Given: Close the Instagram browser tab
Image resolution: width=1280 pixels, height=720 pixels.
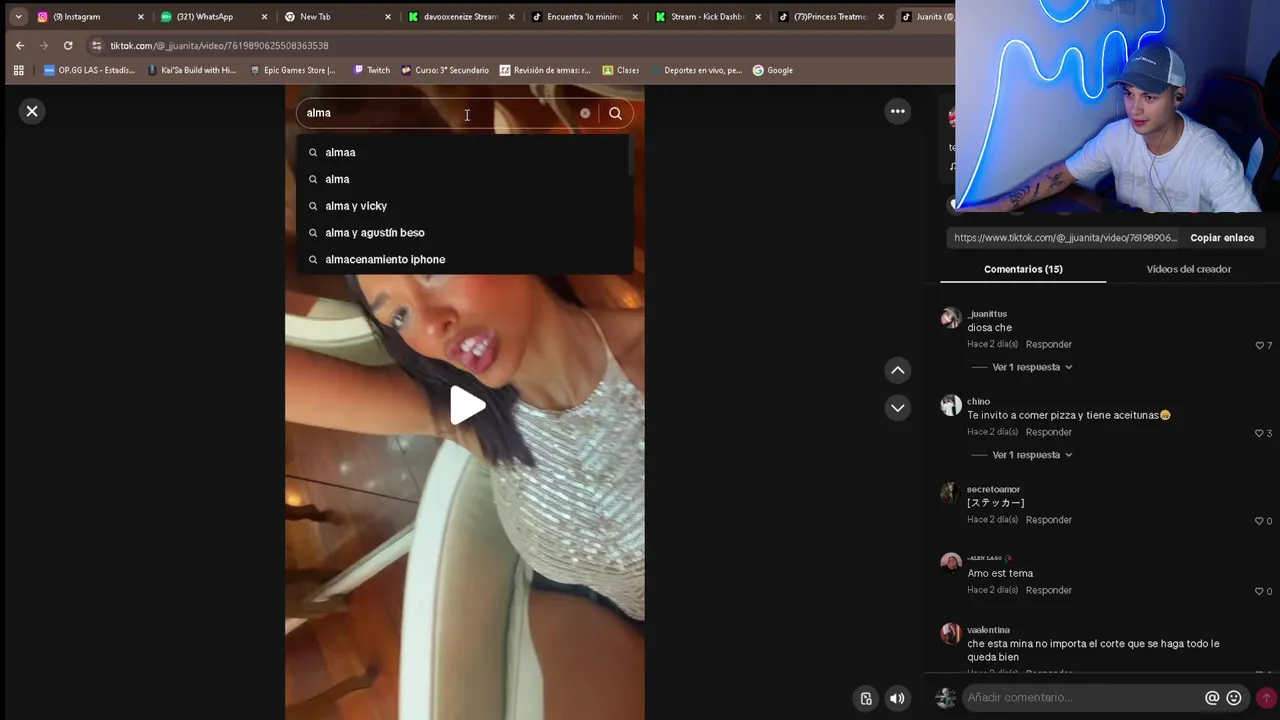Looking at the screenshot, I should click(140, 17).
